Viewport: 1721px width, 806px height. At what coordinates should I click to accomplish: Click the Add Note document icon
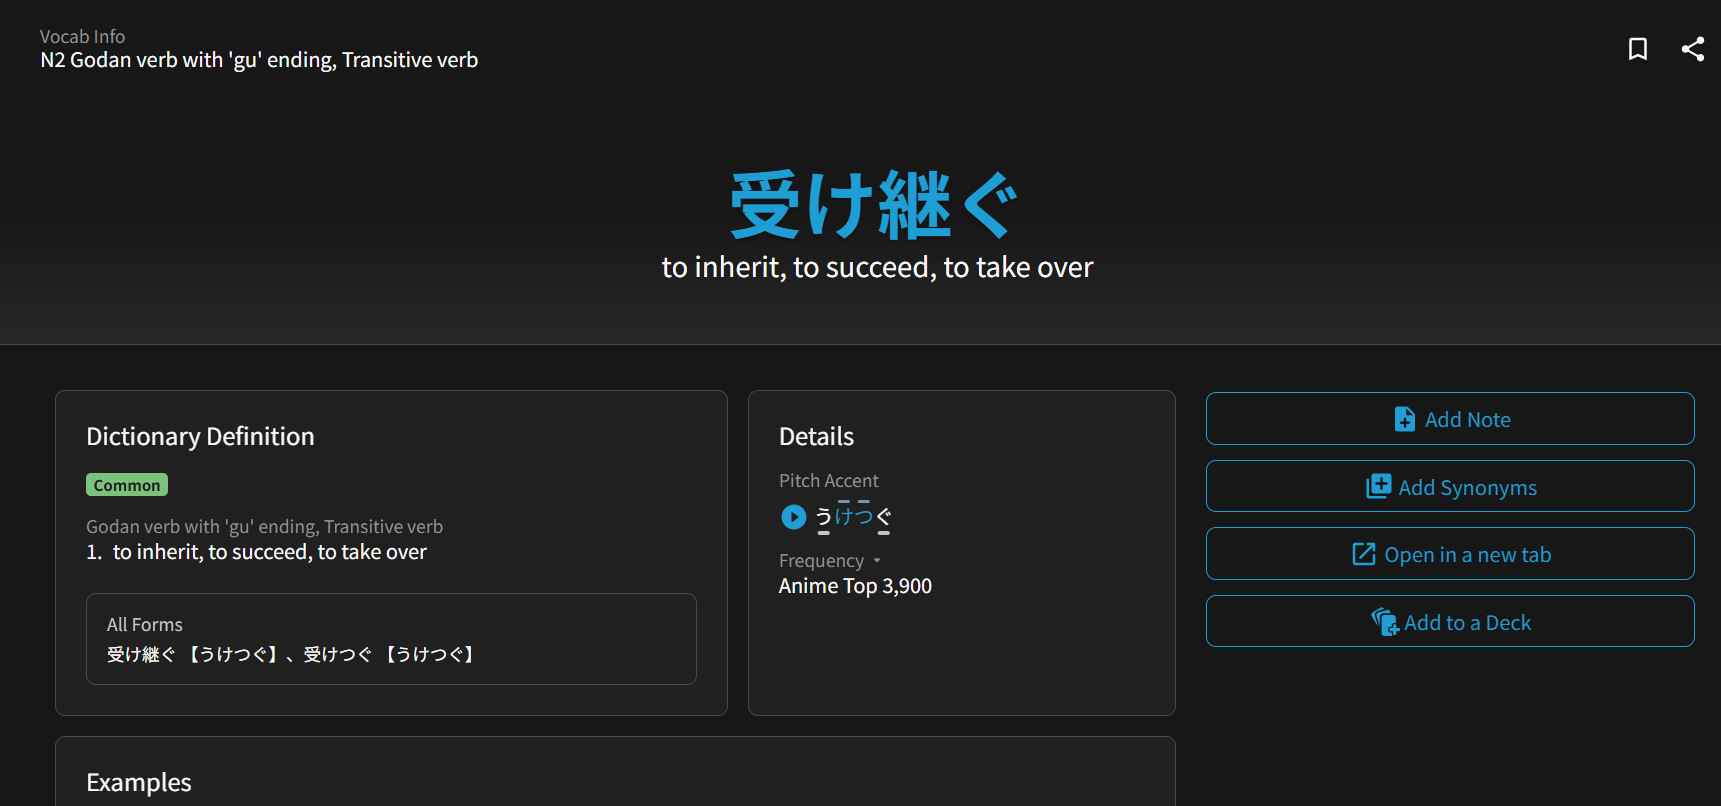point(1404,419)
